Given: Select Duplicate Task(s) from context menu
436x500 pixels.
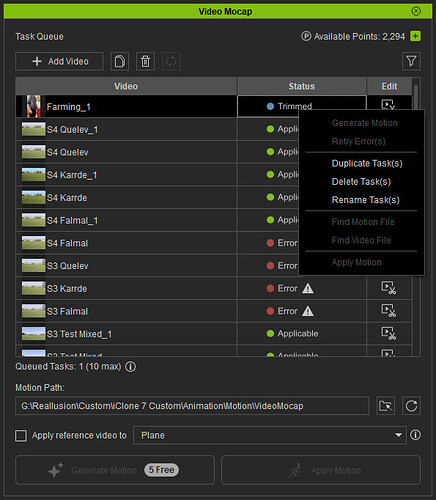Looking at the screenshot, I should (367, 163).
